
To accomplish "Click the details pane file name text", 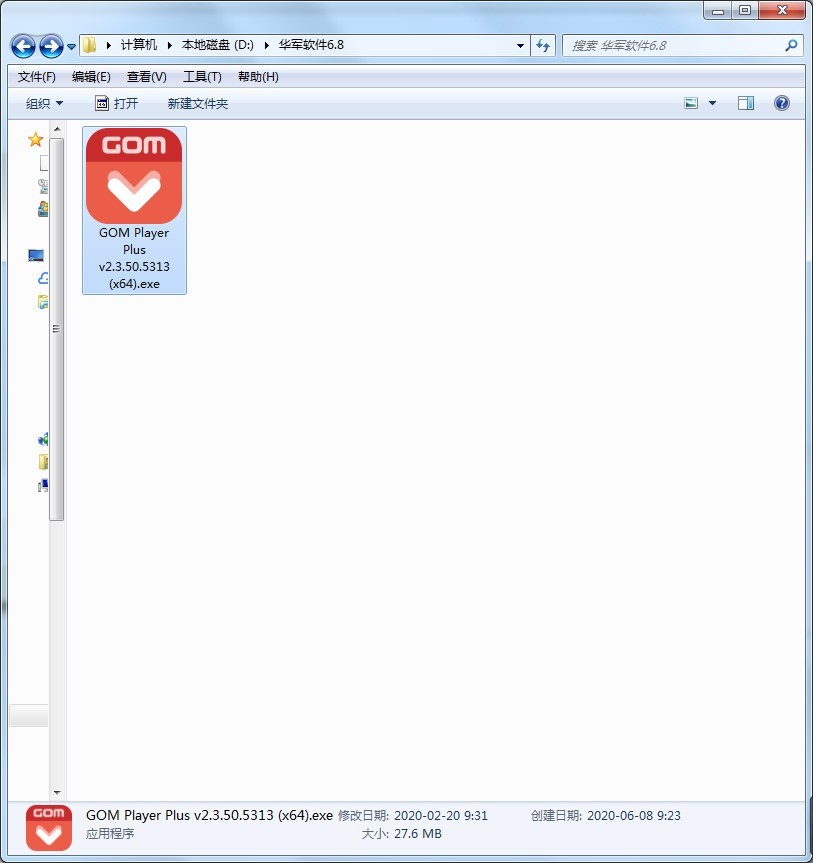I will [209, 816].
